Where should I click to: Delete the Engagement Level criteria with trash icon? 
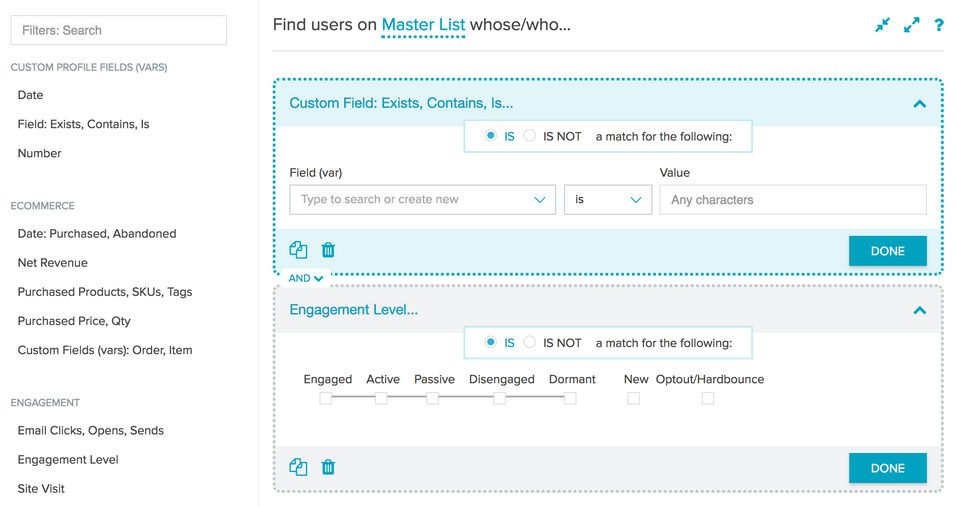(328, 467)
